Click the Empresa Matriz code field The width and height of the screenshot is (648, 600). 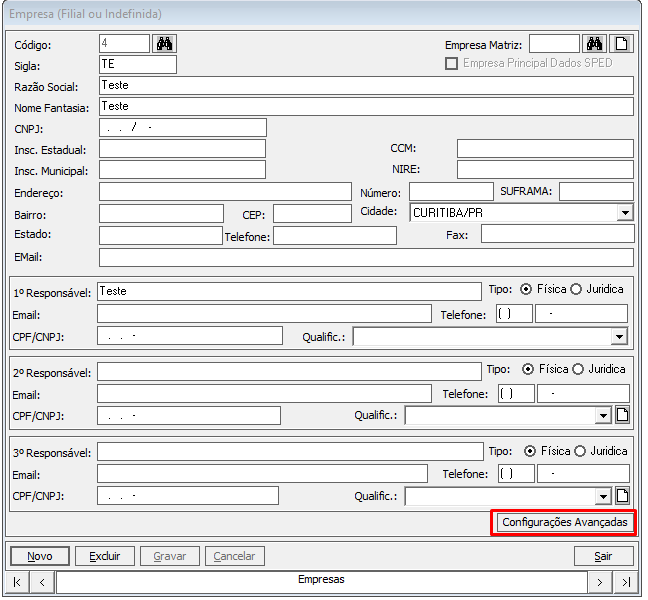tap(554, 44)
